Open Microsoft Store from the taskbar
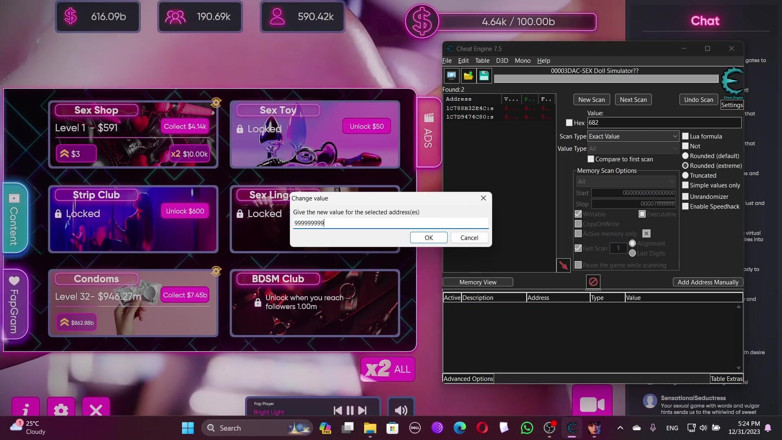The width and height of the screenshot is (782, 440). 392,428
